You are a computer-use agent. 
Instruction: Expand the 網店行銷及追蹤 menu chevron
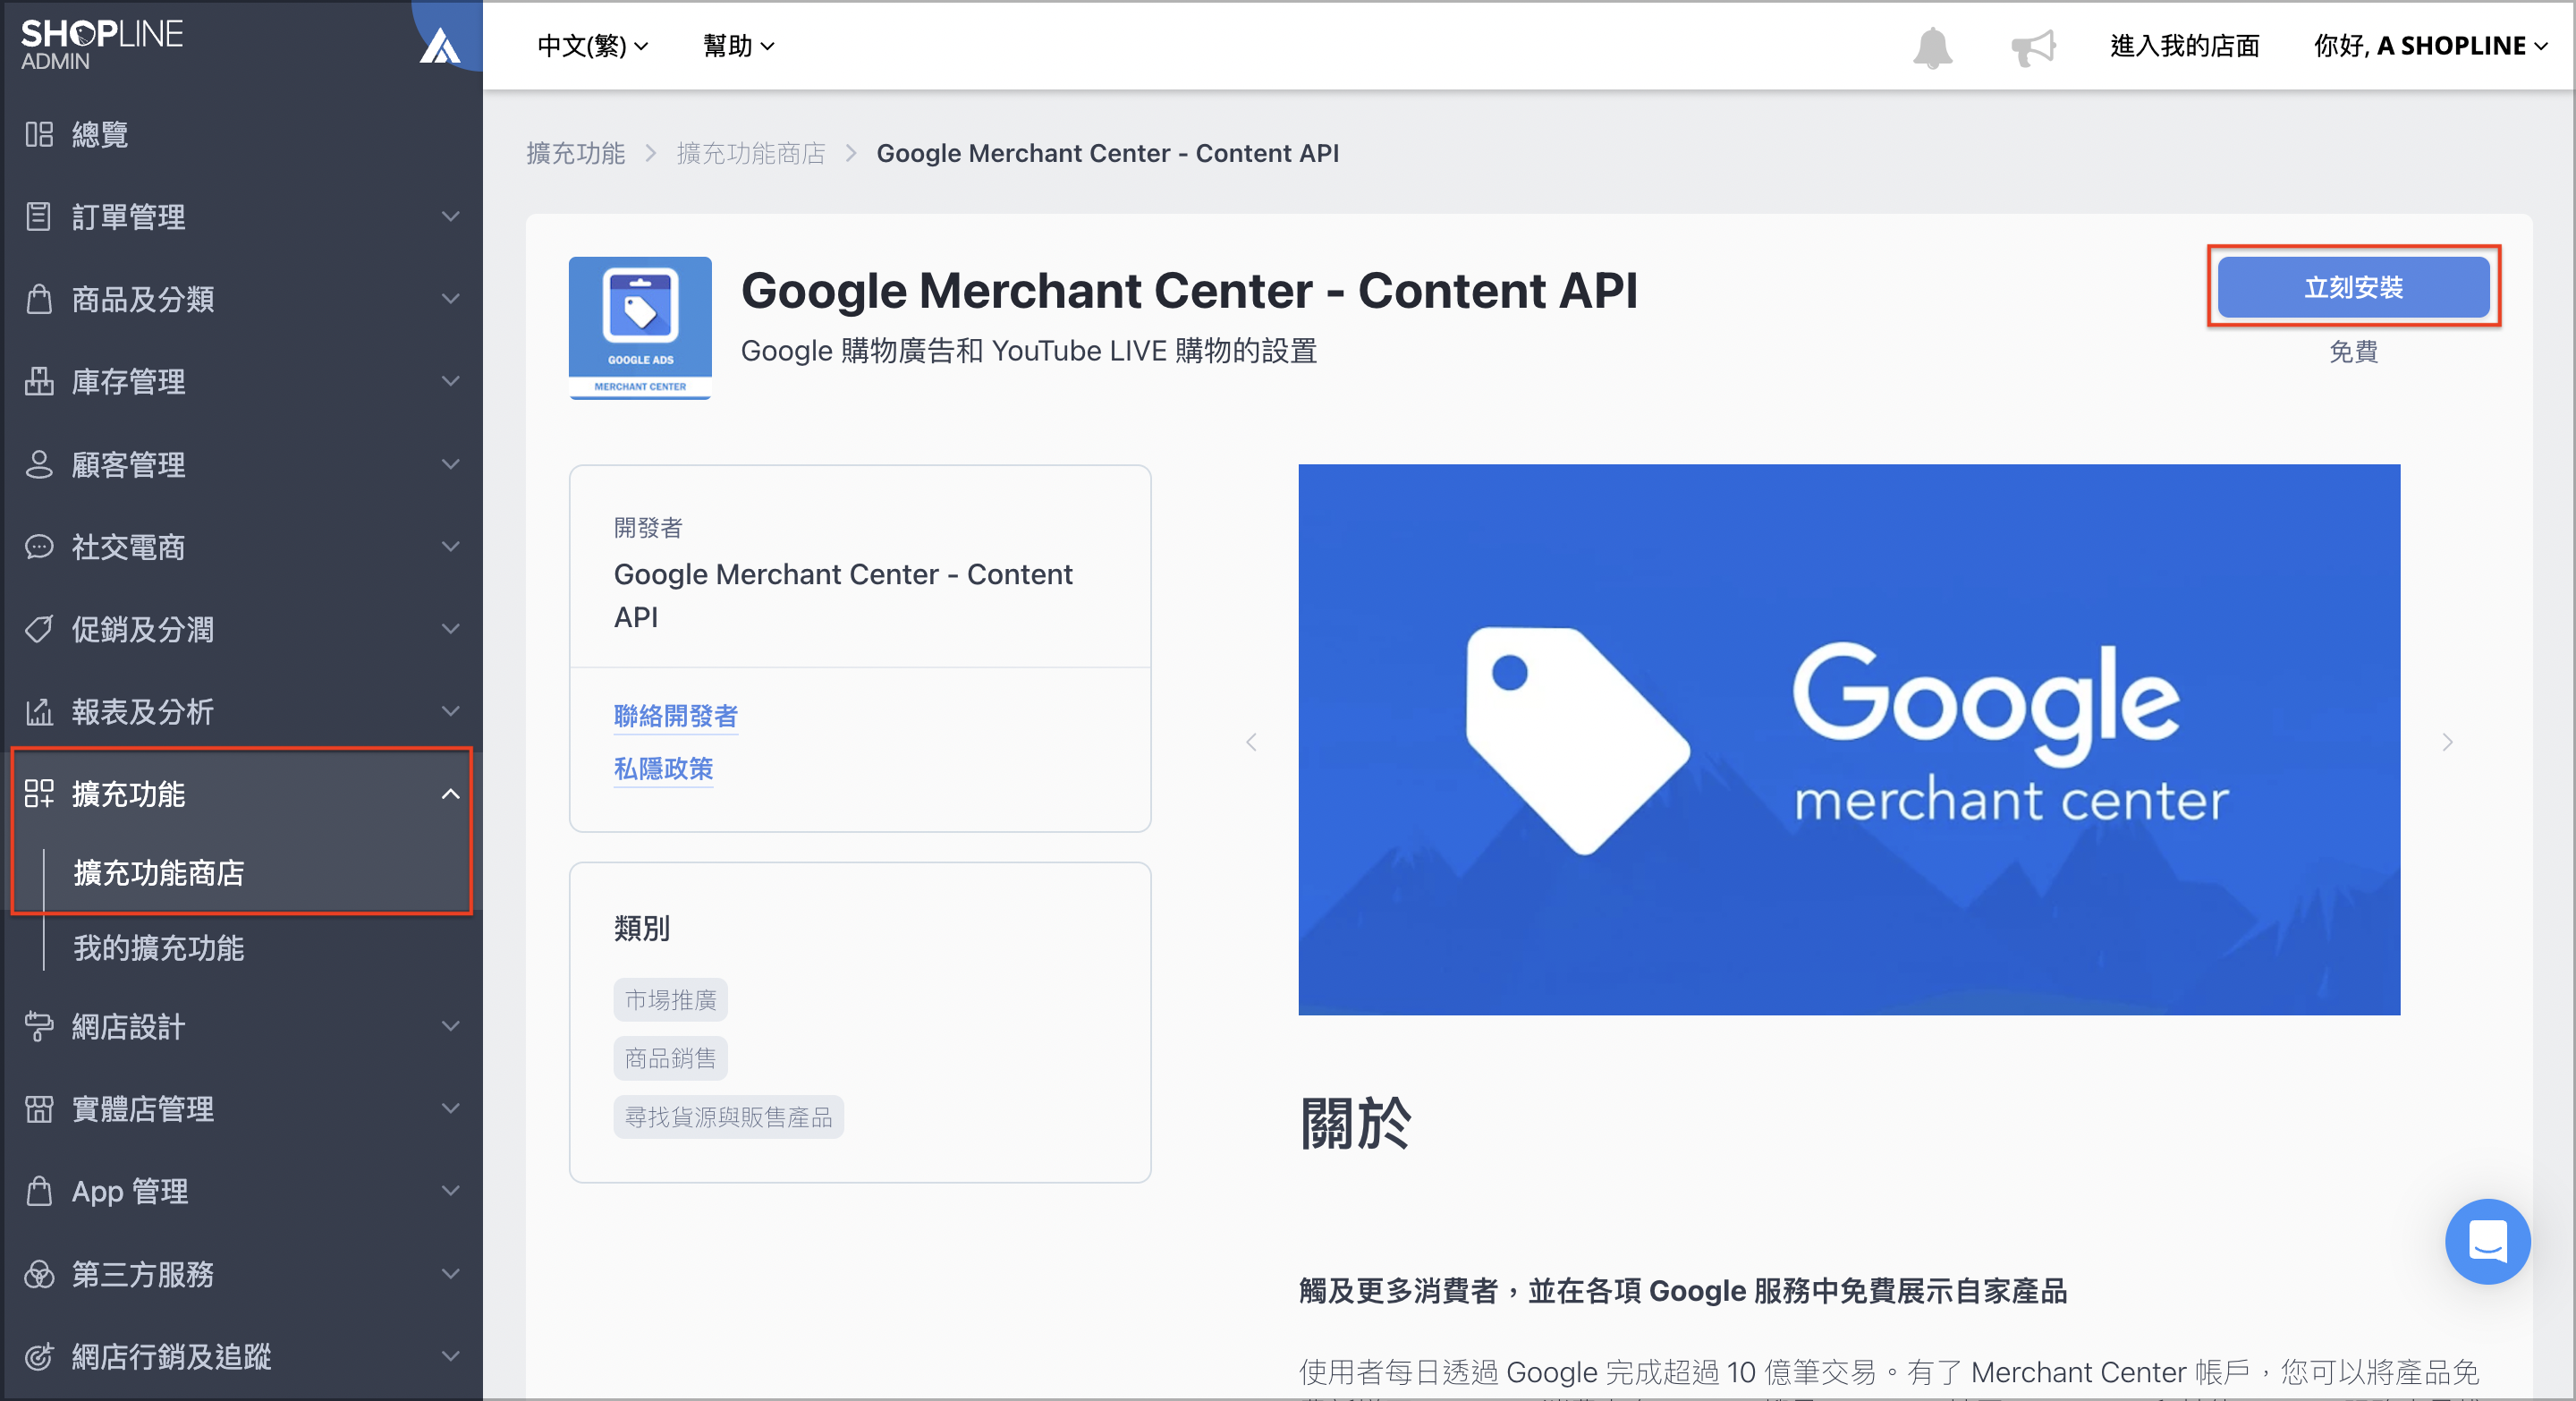click(451, 1356)
